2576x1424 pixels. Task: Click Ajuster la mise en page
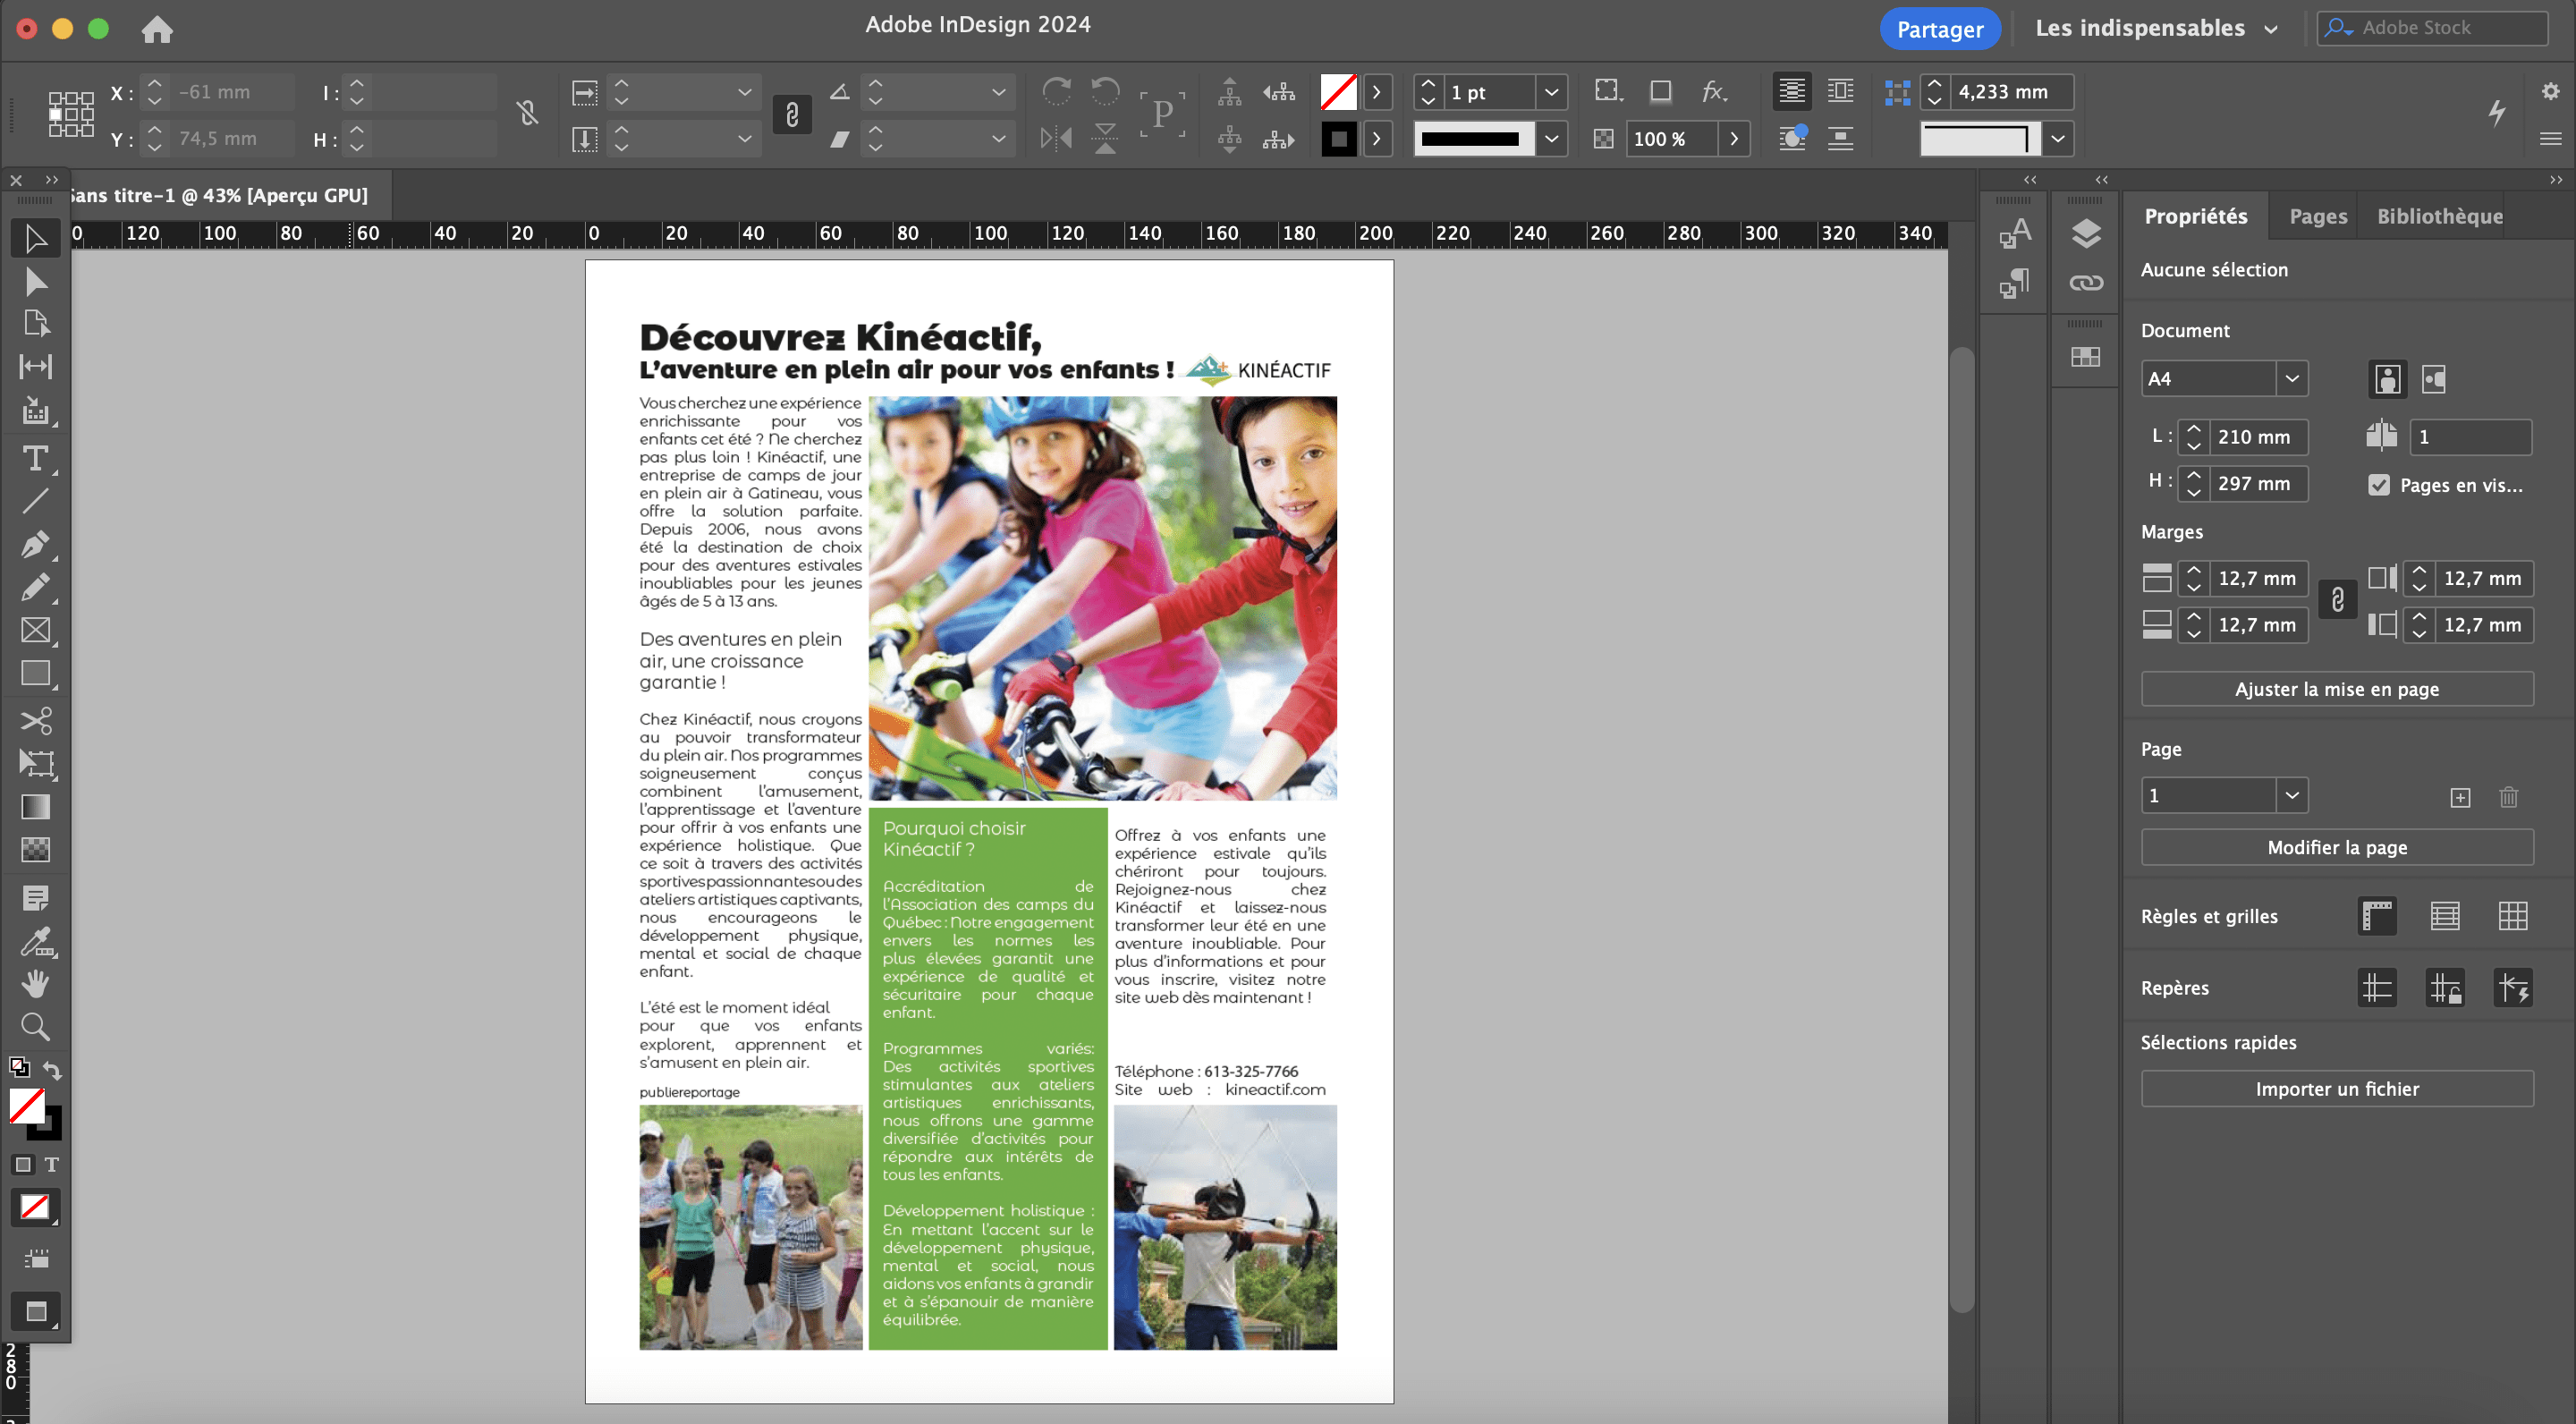(x=2336, y=689)
